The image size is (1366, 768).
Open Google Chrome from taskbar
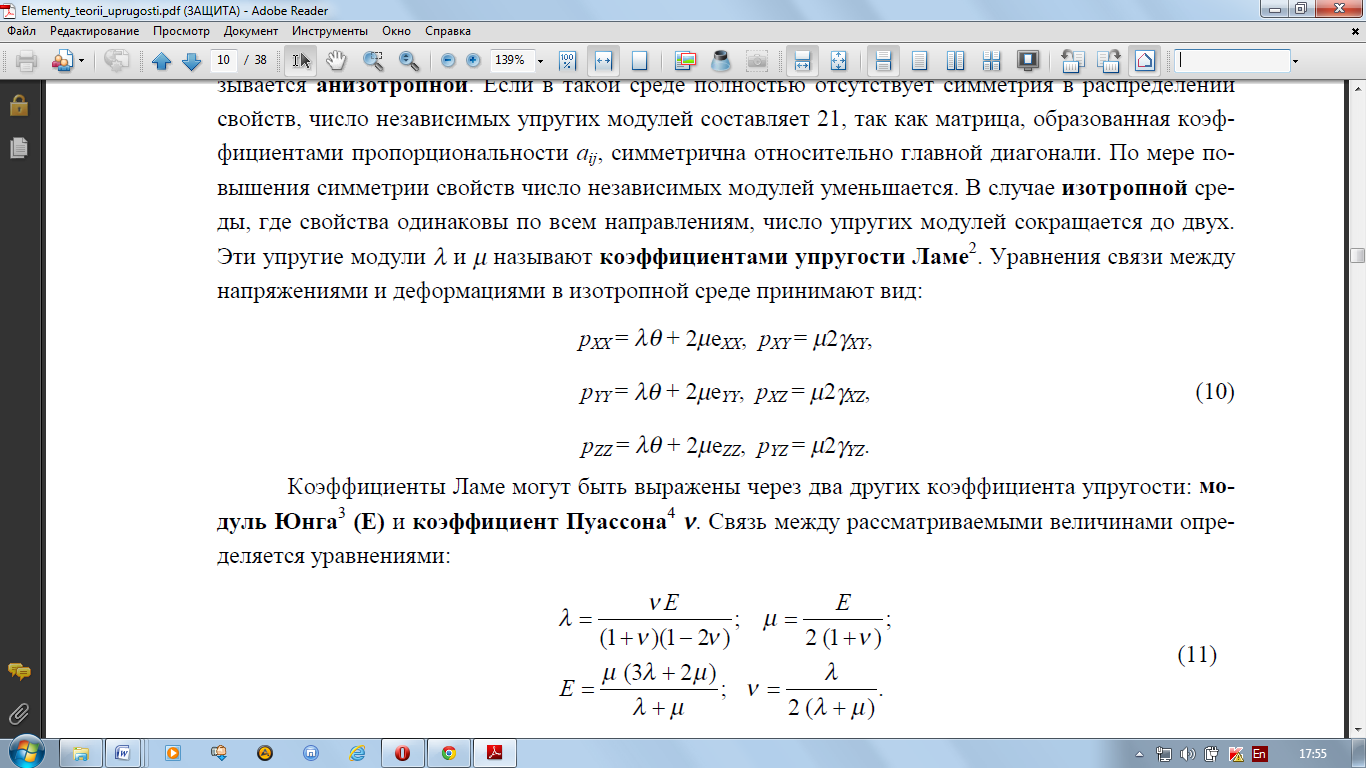(449, 752)
